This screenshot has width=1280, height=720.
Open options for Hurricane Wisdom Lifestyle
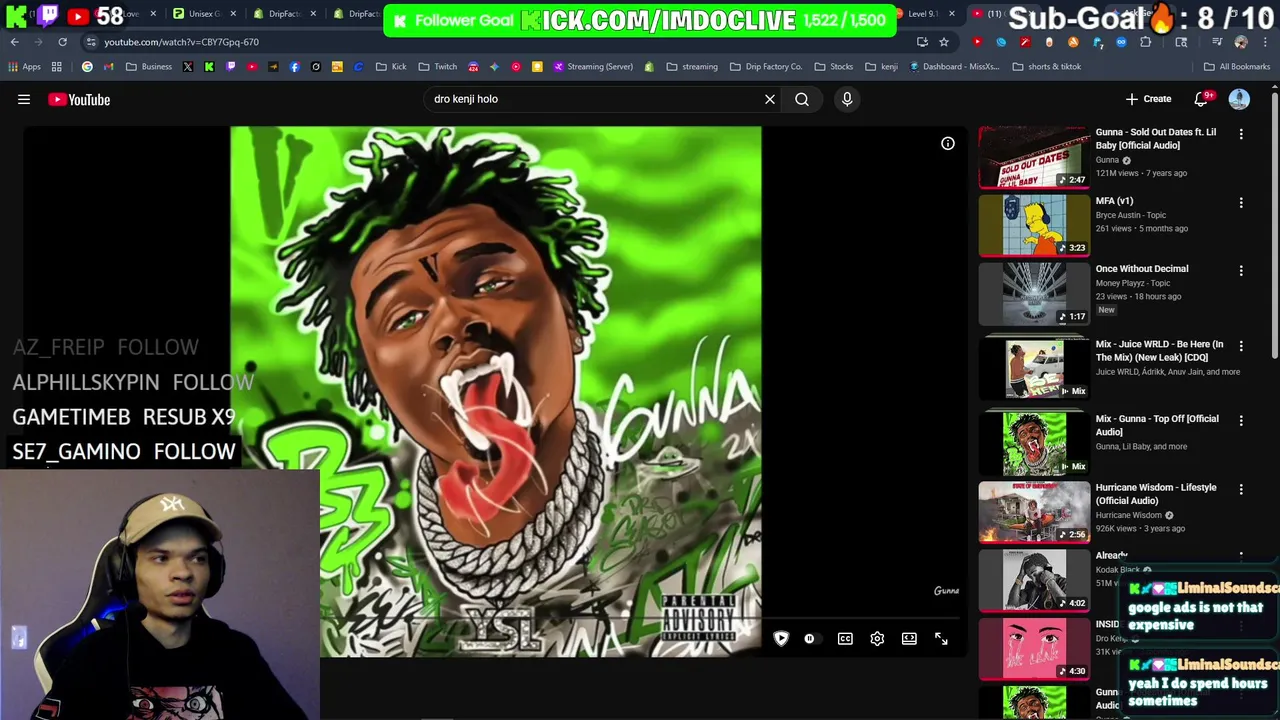click(1241, 489)
